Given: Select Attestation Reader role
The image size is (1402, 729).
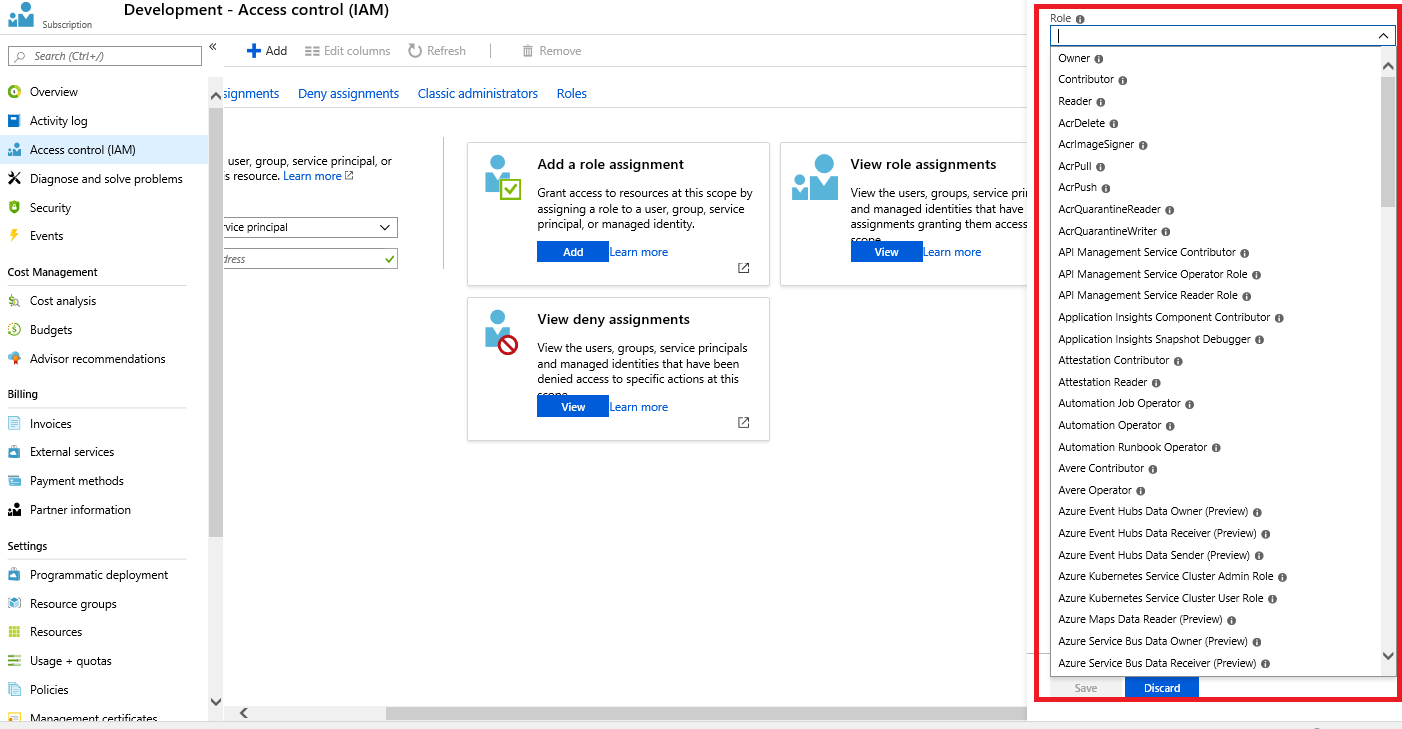Looking at the screenshot, I should [x=1103, y=383].
